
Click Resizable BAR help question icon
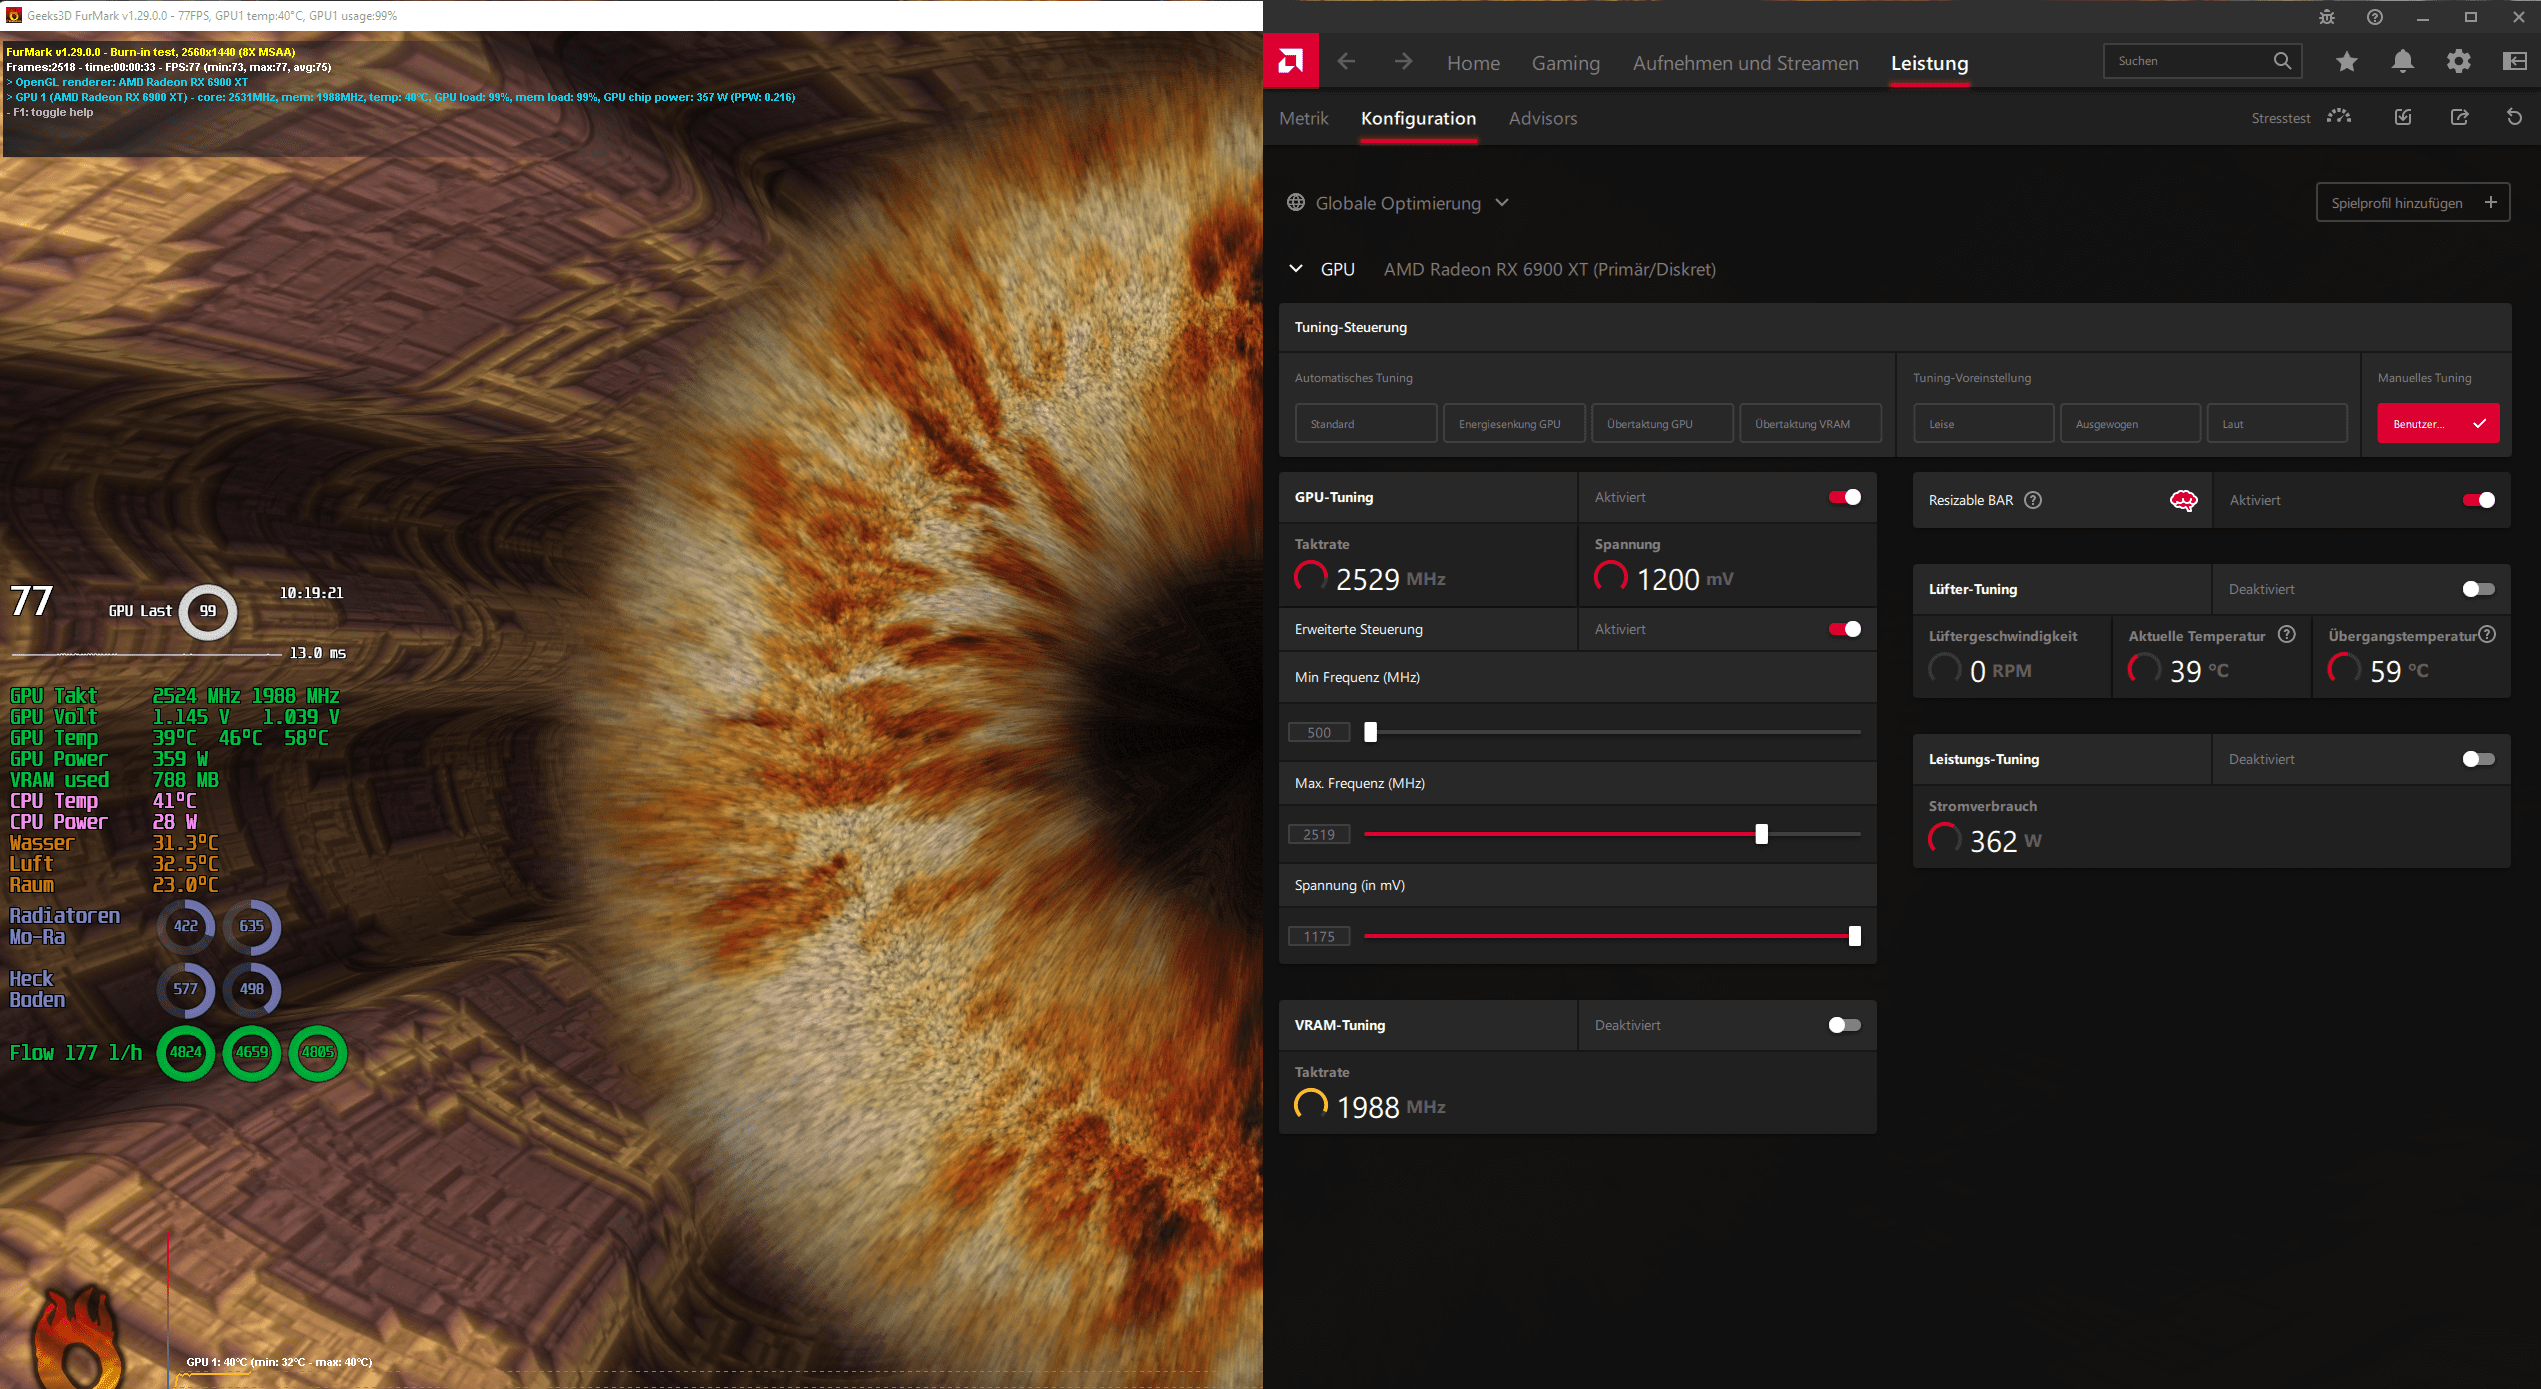2033,500
